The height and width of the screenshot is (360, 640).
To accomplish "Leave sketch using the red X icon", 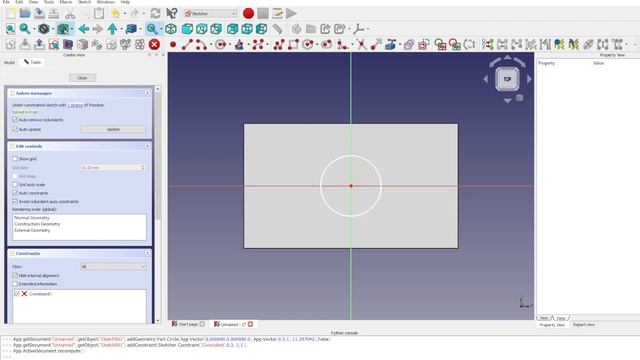I will coord(154,44).
